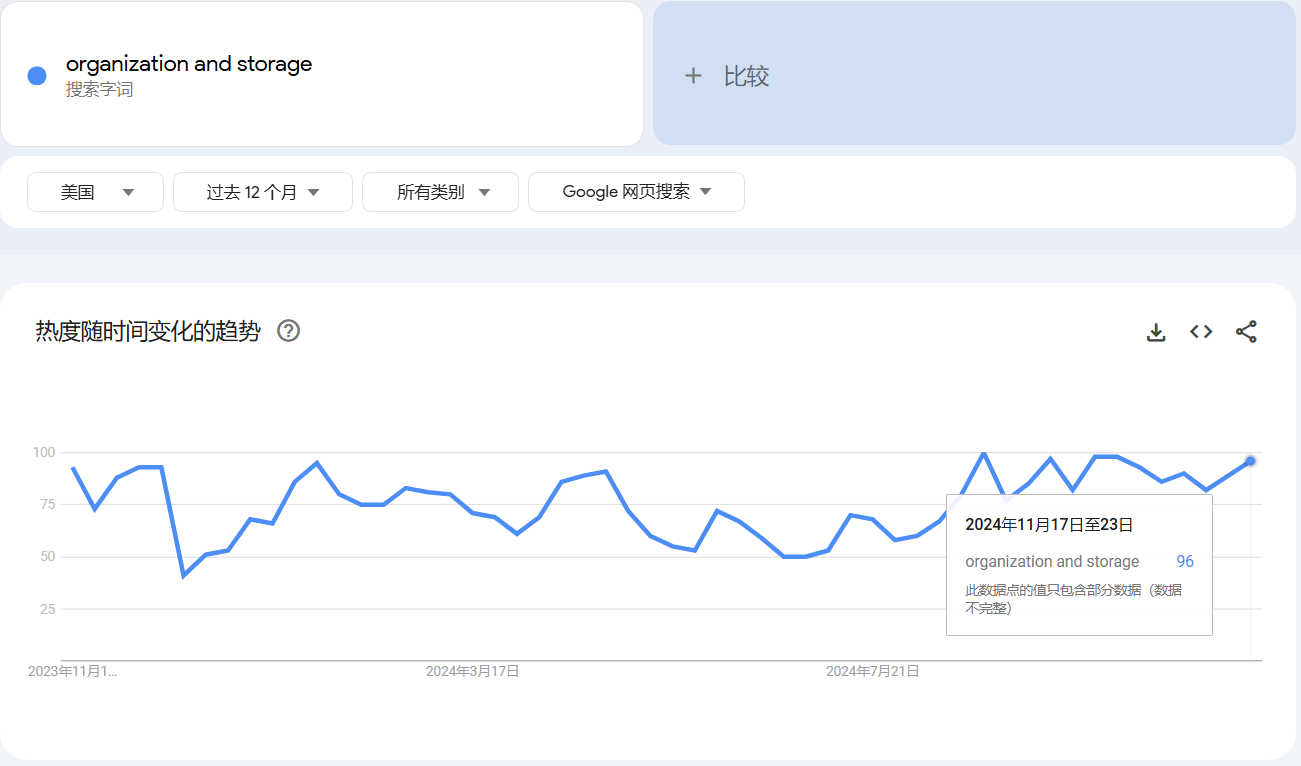Click the x-axis label 2024年7月21日
The image size is (1301, 766).
pyautogui.click(x=873, y=671)
